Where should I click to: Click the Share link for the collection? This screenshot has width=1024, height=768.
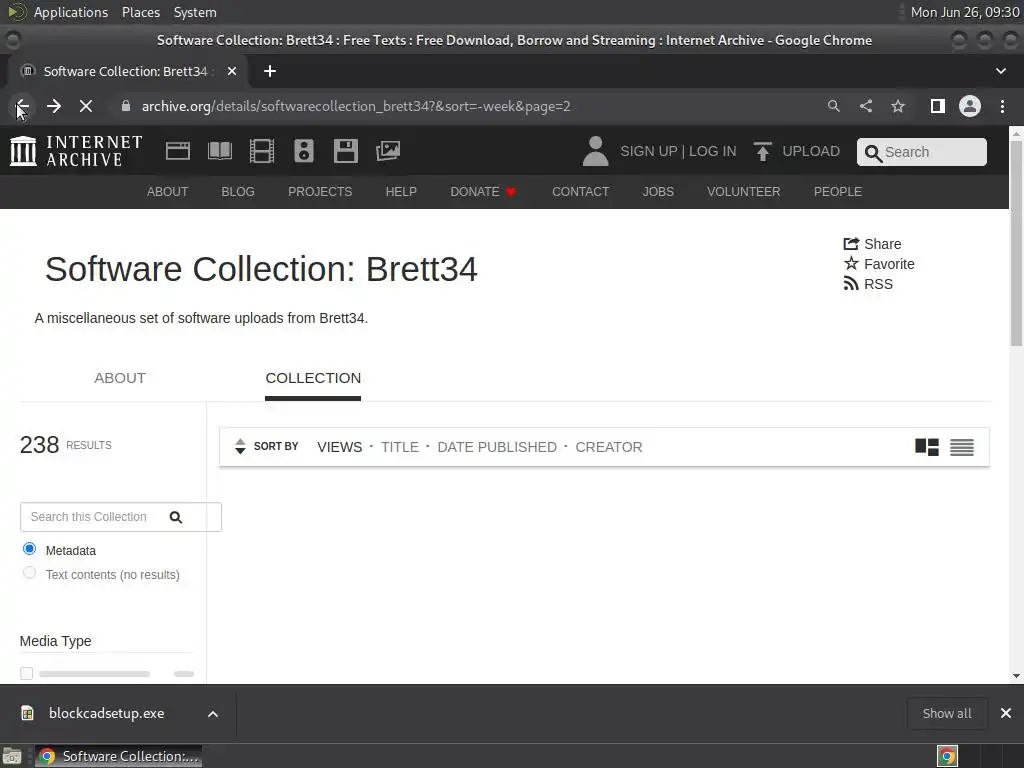pyautogui.click(x=872, y=244)
